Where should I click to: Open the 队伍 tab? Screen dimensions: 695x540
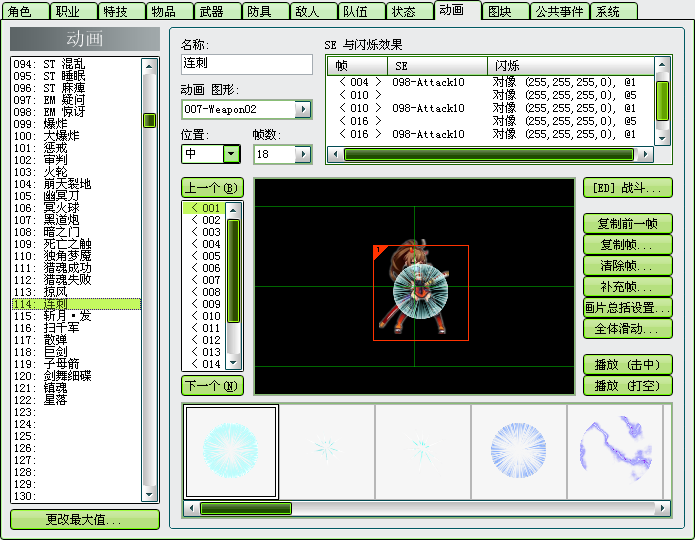pos(360,11)
